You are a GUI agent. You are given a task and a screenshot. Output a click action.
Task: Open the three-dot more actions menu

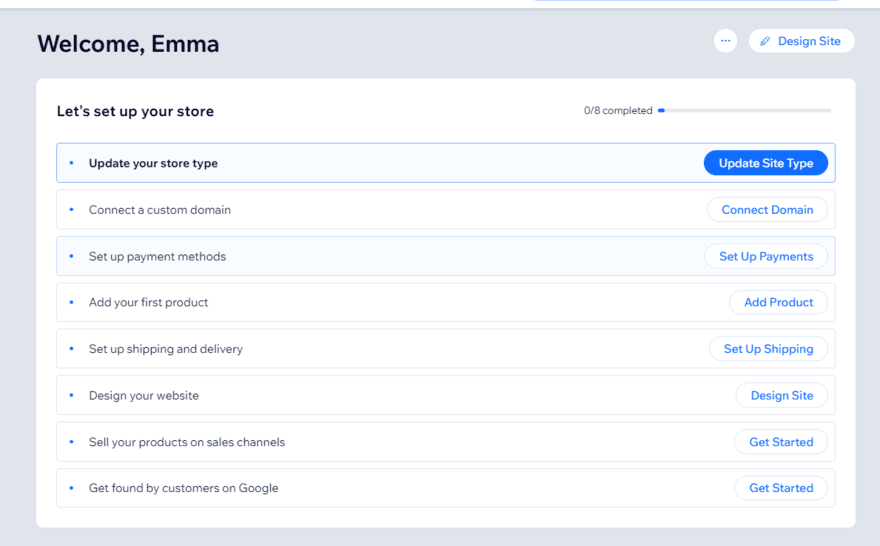(x=725, y=41)
